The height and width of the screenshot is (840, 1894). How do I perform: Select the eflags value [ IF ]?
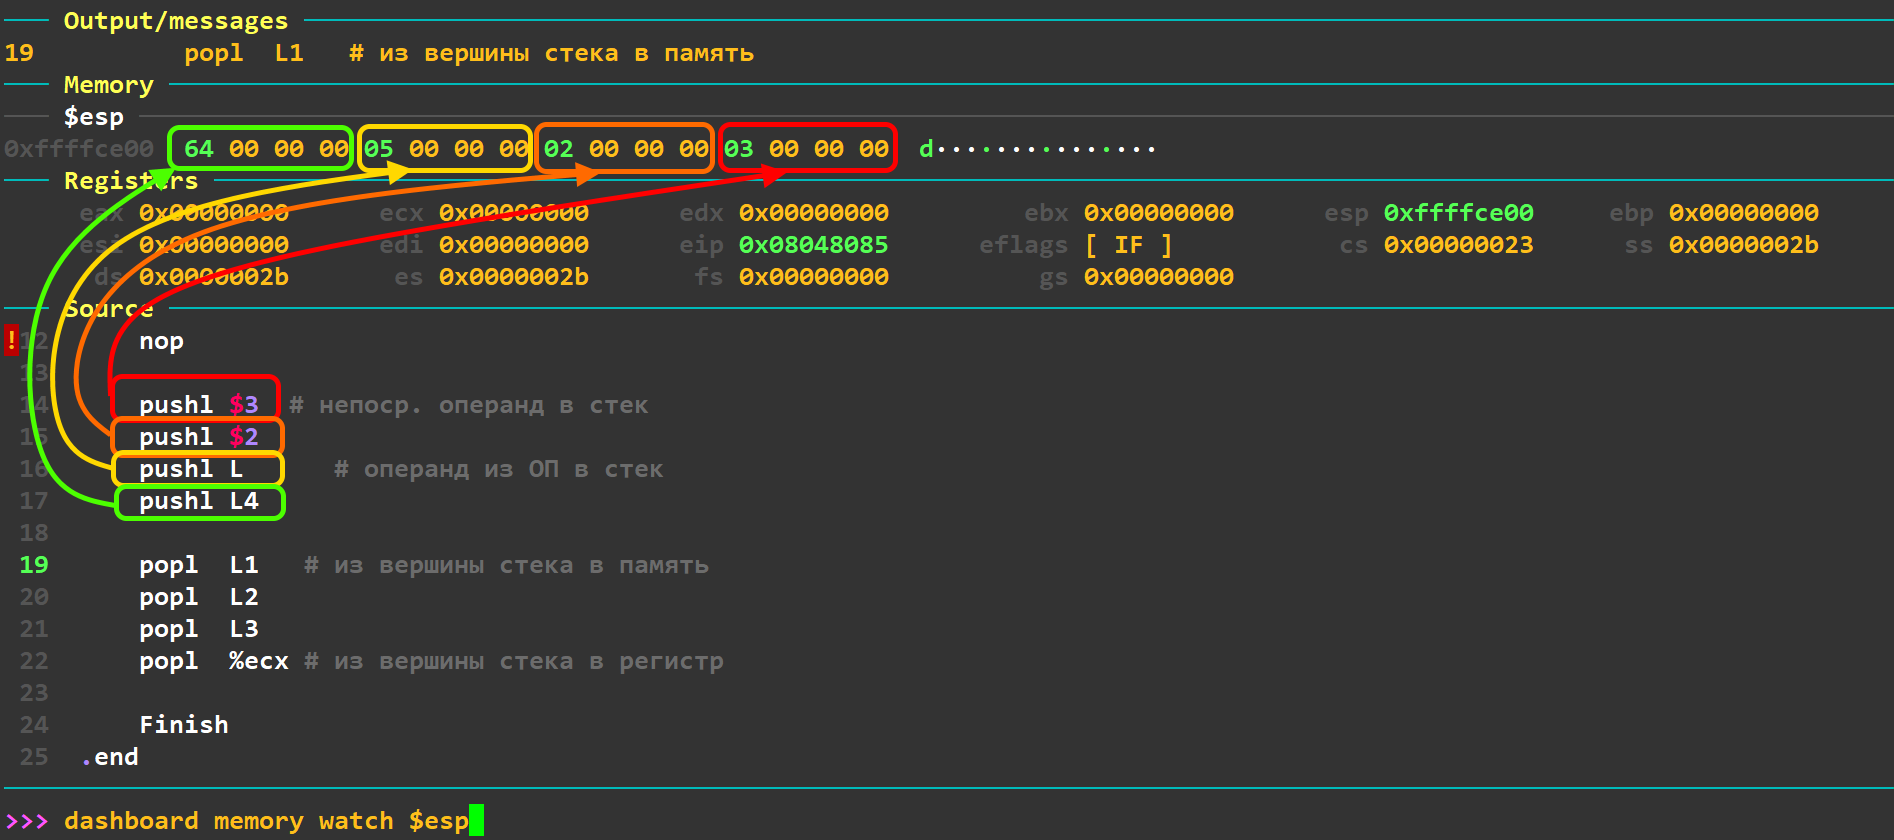pos(1128,245)
